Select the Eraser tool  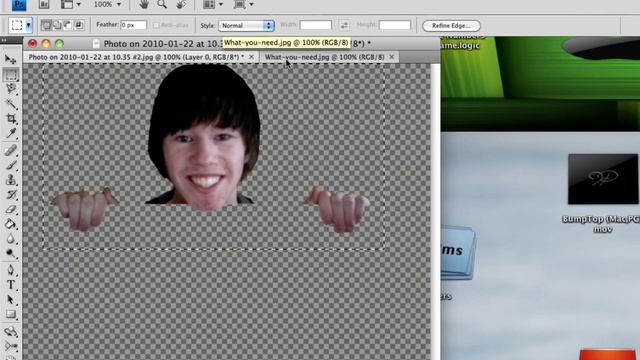(11, 209)
